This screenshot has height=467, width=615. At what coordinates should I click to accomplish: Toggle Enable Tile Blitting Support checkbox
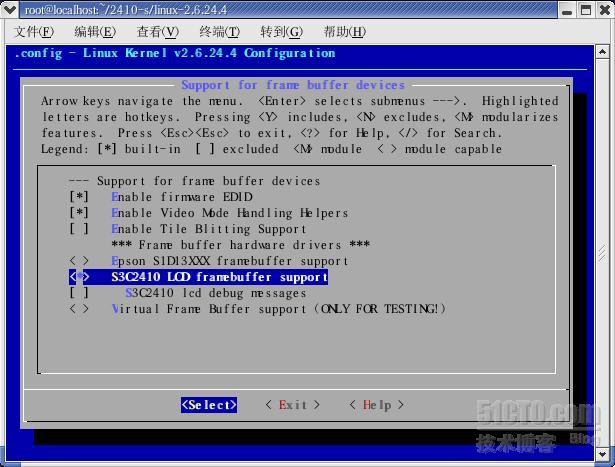(79, 229)
